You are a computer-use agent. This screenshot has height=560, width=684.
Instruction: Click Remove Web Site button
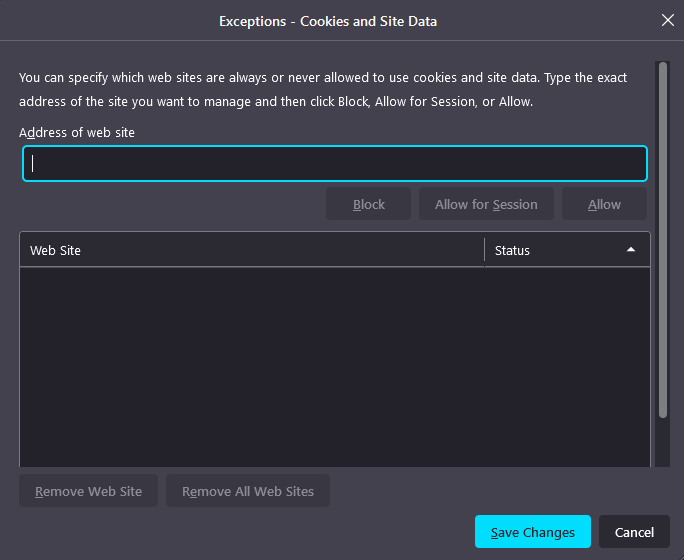pyautogui.click(x=89, y=491)
